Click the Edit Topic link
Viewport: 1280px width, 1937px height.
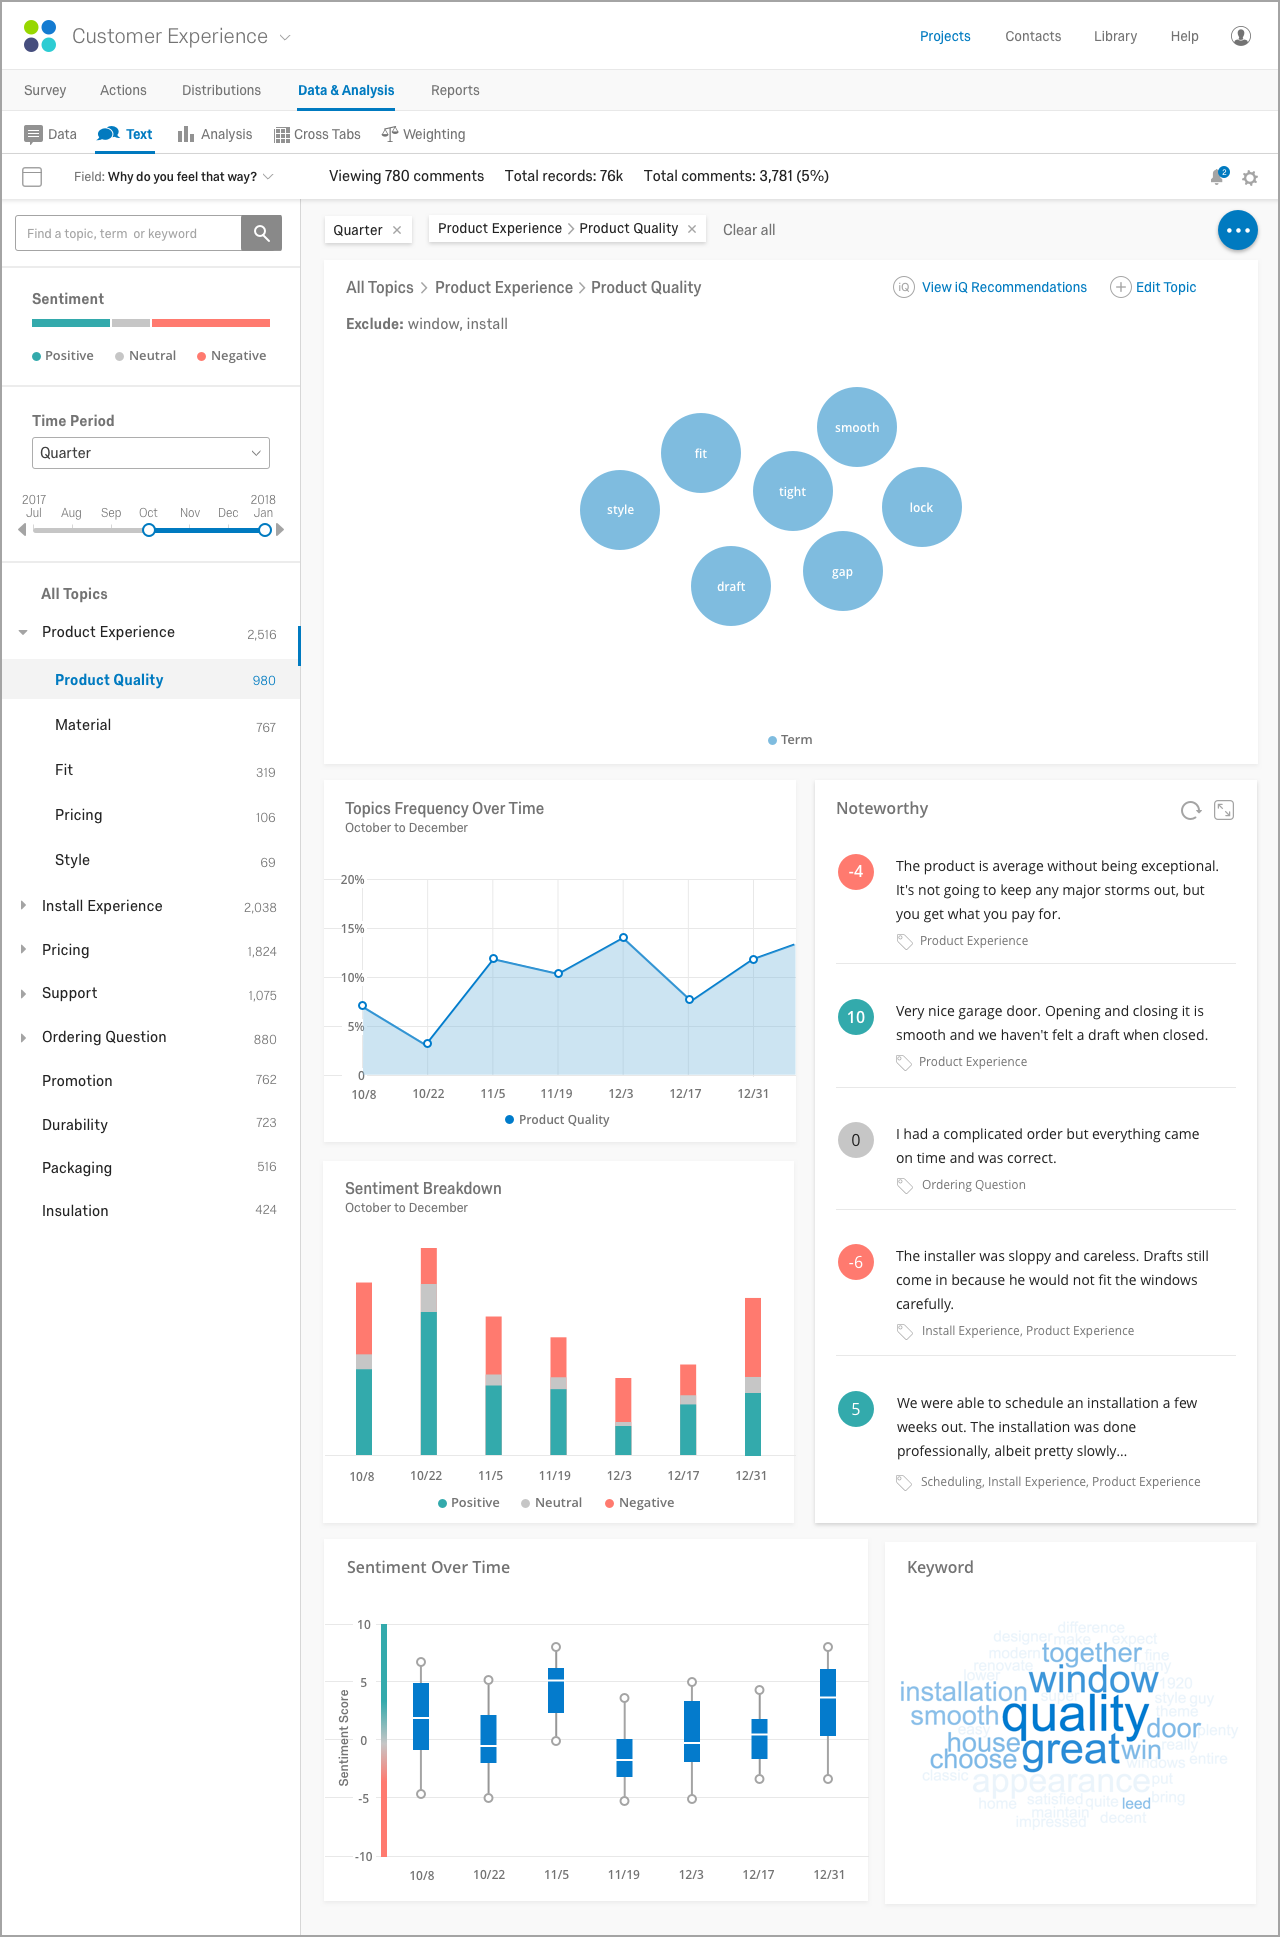click(x=1166, y=287)
